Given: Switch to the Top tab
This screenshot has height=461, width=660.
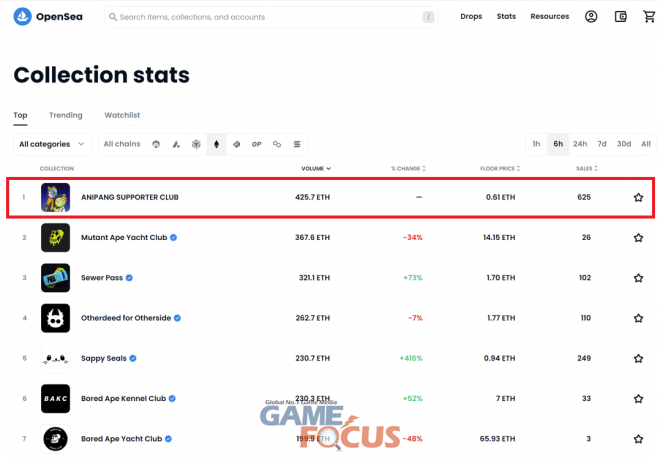Looking at the screenshot, I should 20,115.
